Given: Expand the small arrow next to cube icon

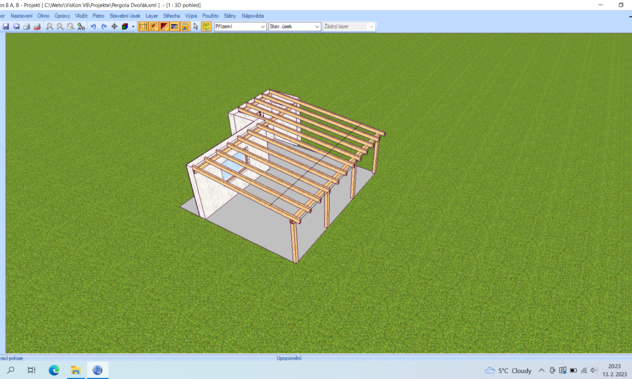Looking at the screenshot, I should (133, 27).
